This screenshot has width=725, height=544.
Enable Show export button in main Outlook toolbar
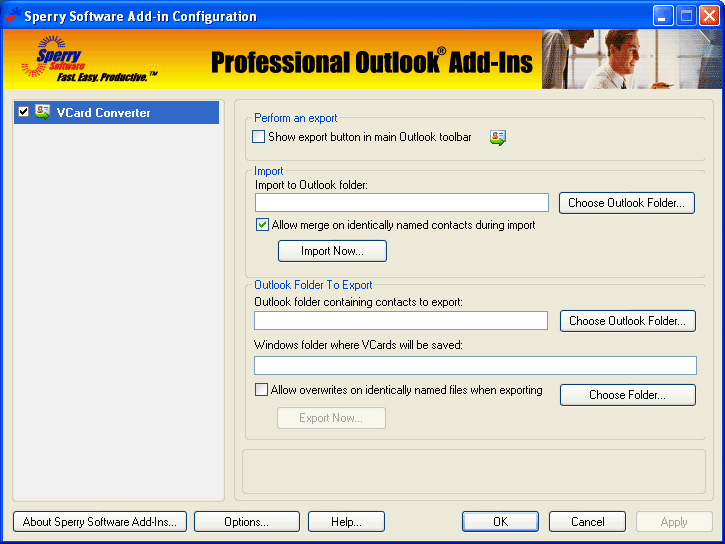tap(258, 137)
